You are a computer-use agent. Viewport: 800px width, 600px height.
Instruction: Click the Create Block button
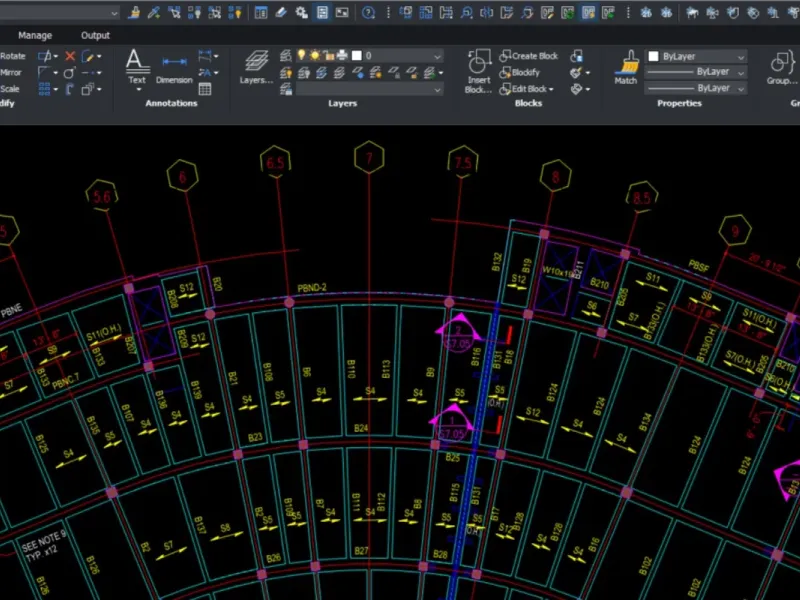click(528, 56)
